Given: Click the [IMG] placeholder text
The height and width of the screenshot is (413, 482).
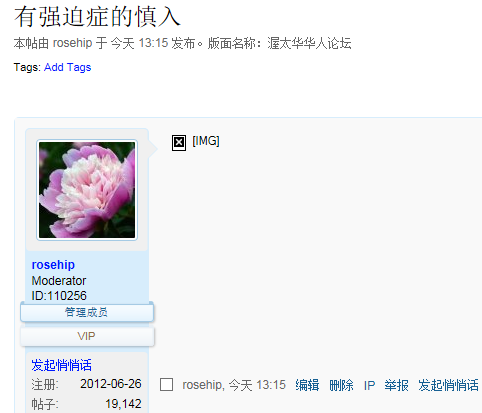Looking at the screenshot, I should click(x=206, y=141).
